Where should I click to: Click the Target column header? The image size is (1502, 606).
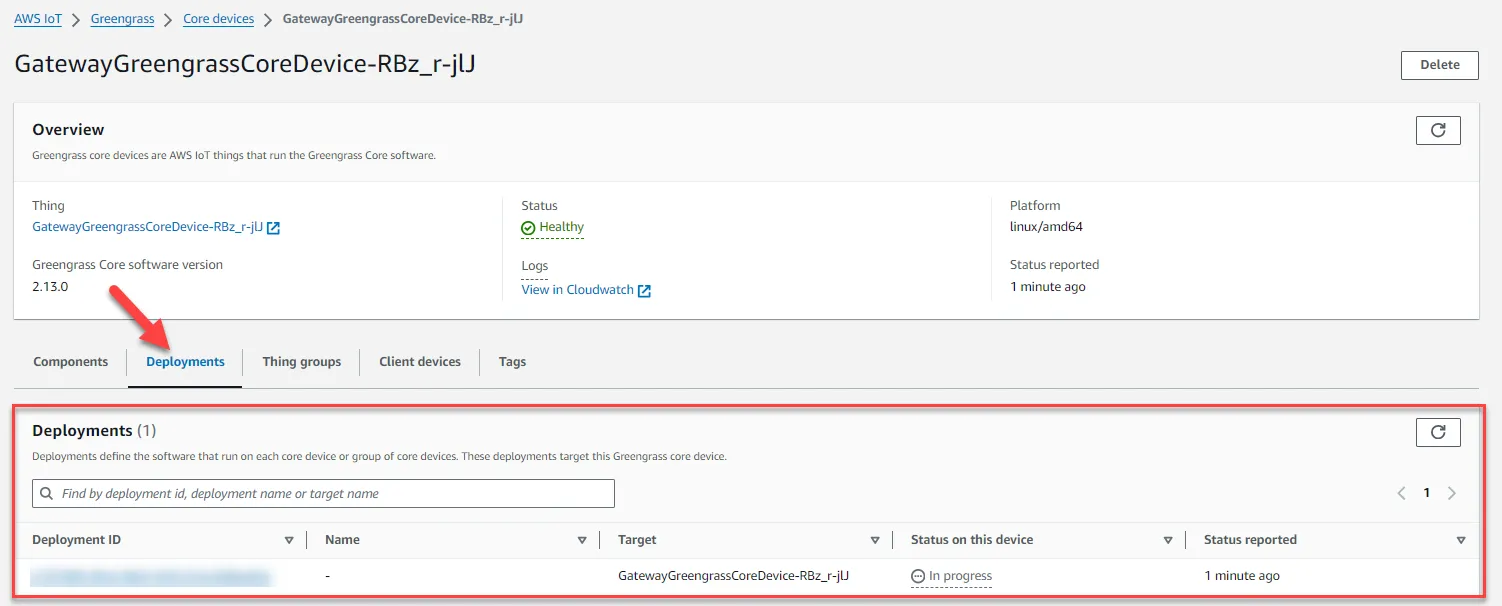[x=637, y=540]
